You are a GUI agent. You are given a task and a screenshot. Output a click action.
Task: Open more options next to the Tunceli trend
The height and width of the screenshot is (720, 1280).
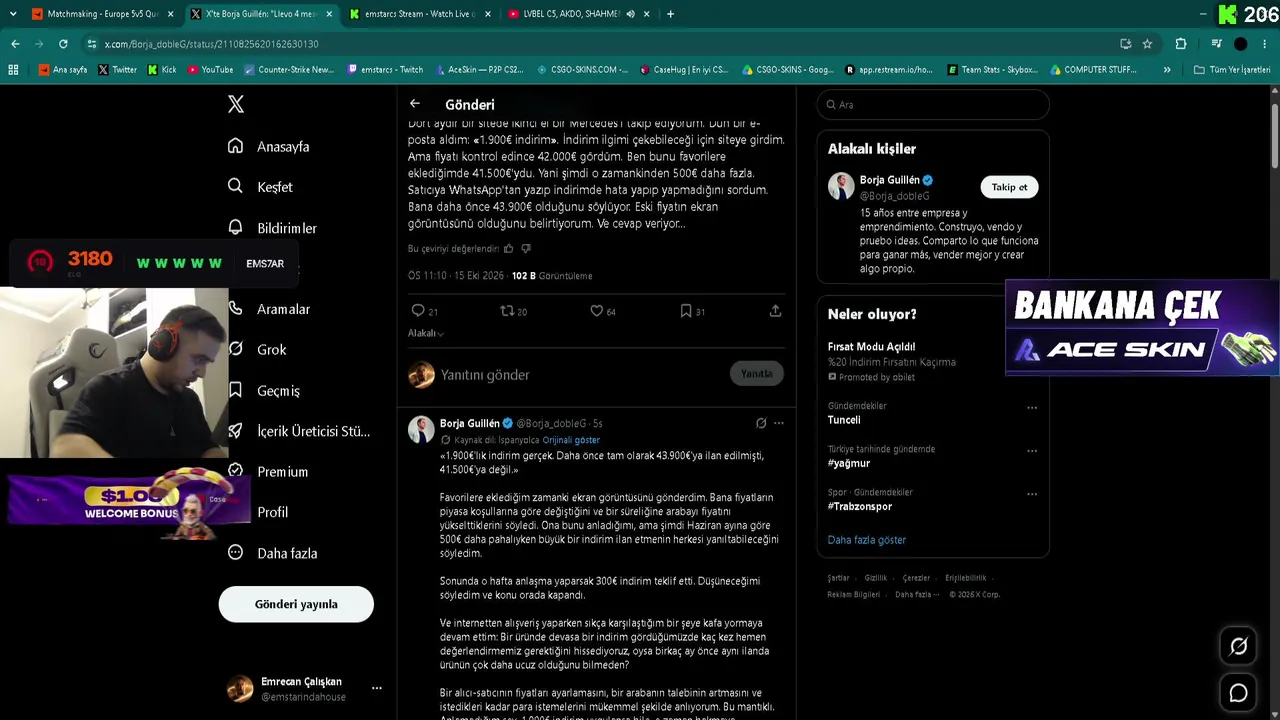[x=1032, y=408]
